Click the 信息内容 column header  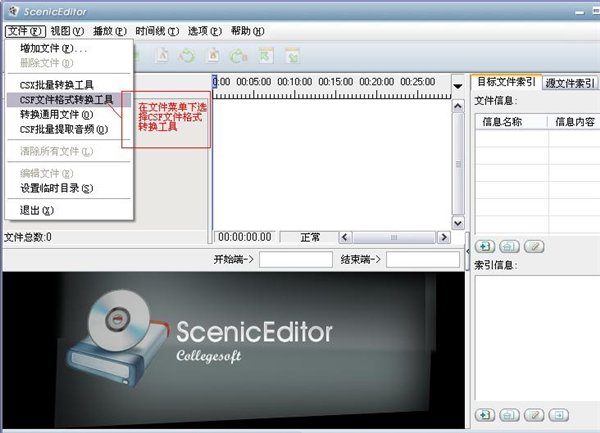coord(574,122)
